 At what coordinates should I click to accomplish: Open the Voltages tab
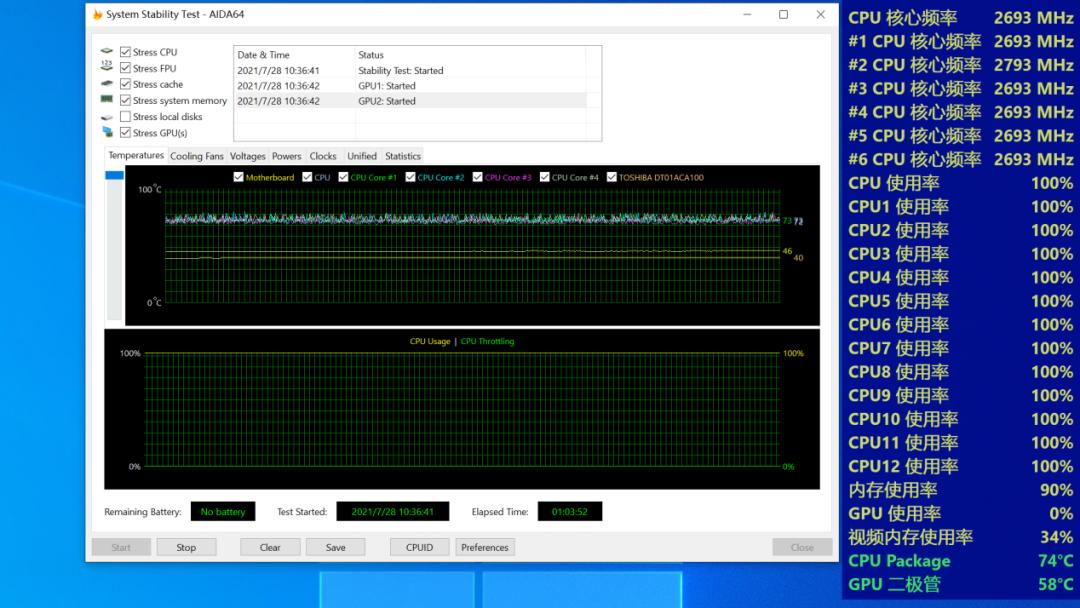(x=248, y=156)
